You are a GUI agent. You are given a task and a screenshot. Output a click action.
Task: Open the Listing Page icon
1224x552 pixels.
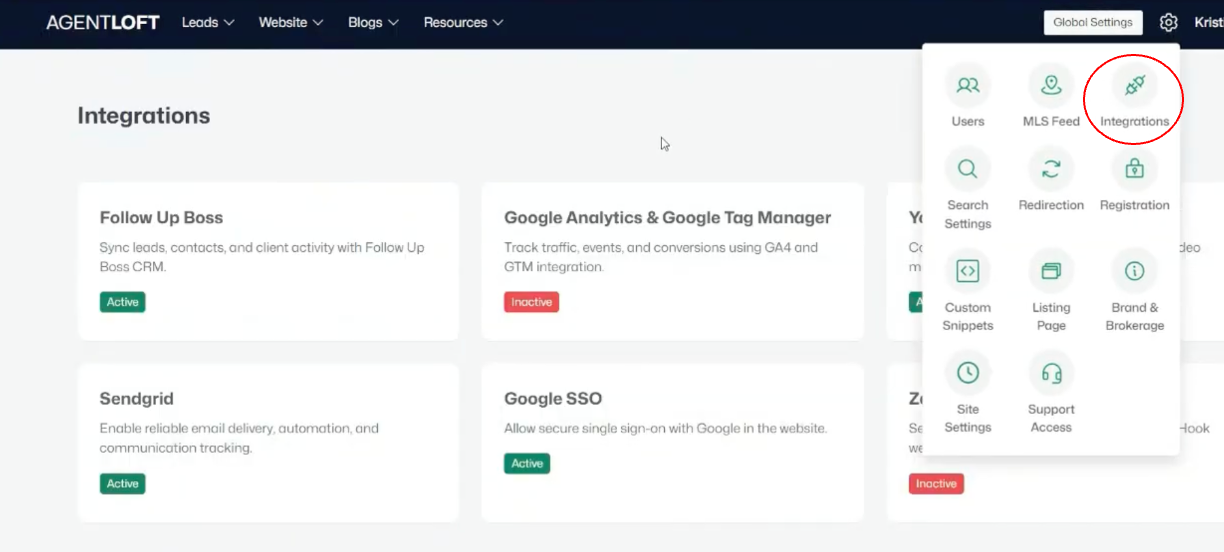[x=1051, y=271]
